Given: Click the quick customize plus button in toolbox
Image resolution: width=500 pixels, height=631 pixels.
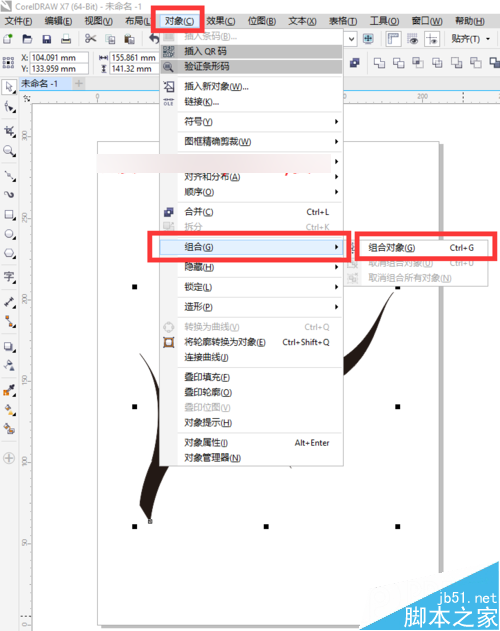Looking at the screenshot, I should tap(9, 458).
